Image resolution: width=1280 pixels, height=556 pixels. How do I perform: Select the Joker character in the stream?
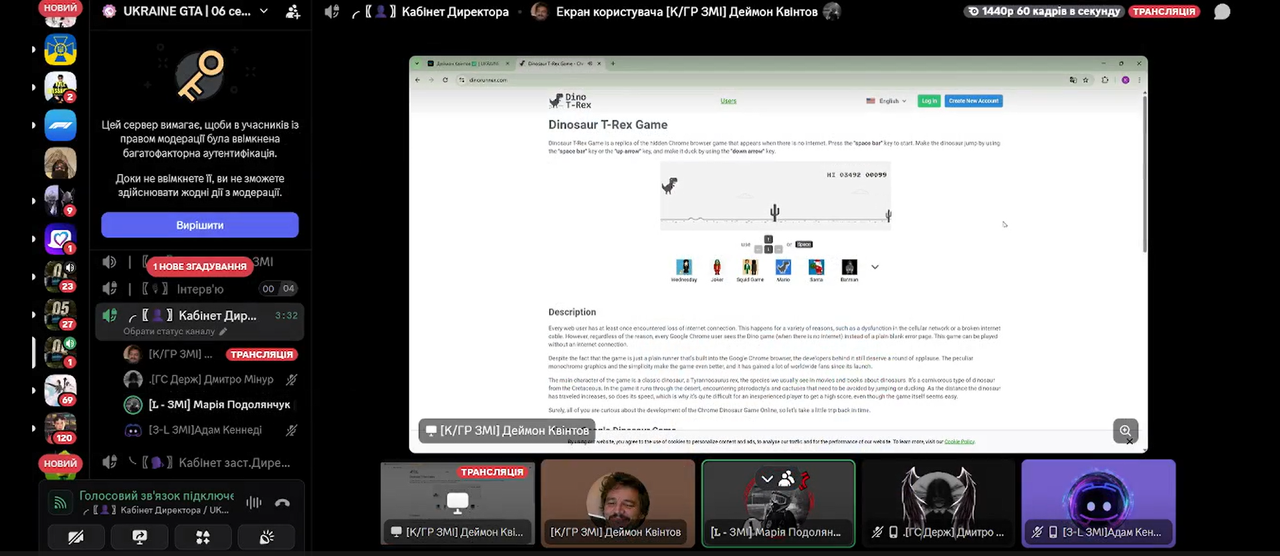[717, 270]
